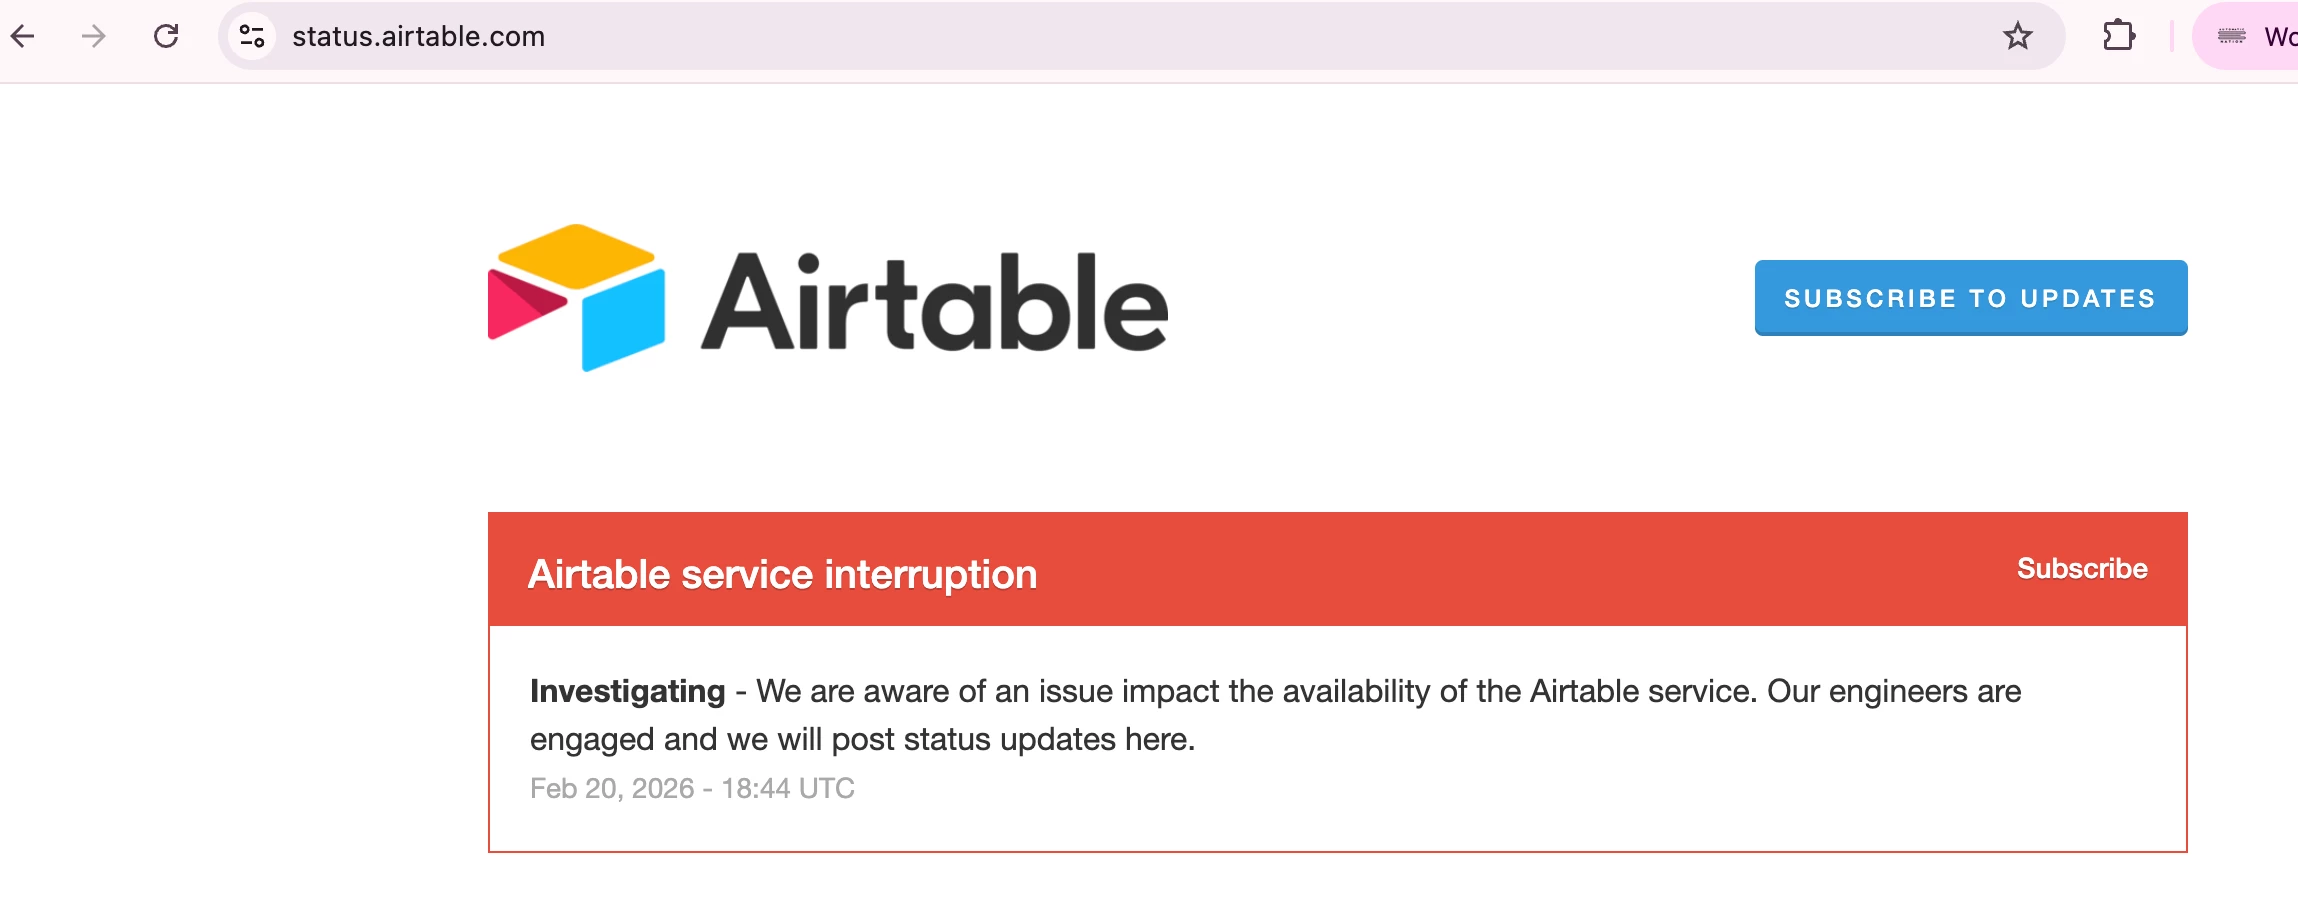Image resolution: width=2298 pixels, height=898 pixels.
Task: Click the incident description paragraph
Action: click(1275, 715)
